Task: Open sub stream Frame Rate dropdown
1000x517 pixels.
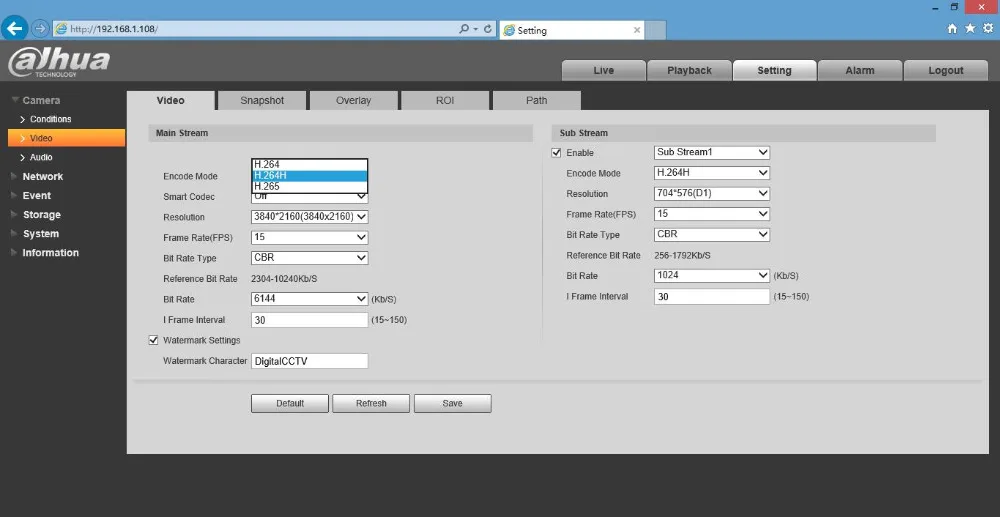Action: point(712,214)
